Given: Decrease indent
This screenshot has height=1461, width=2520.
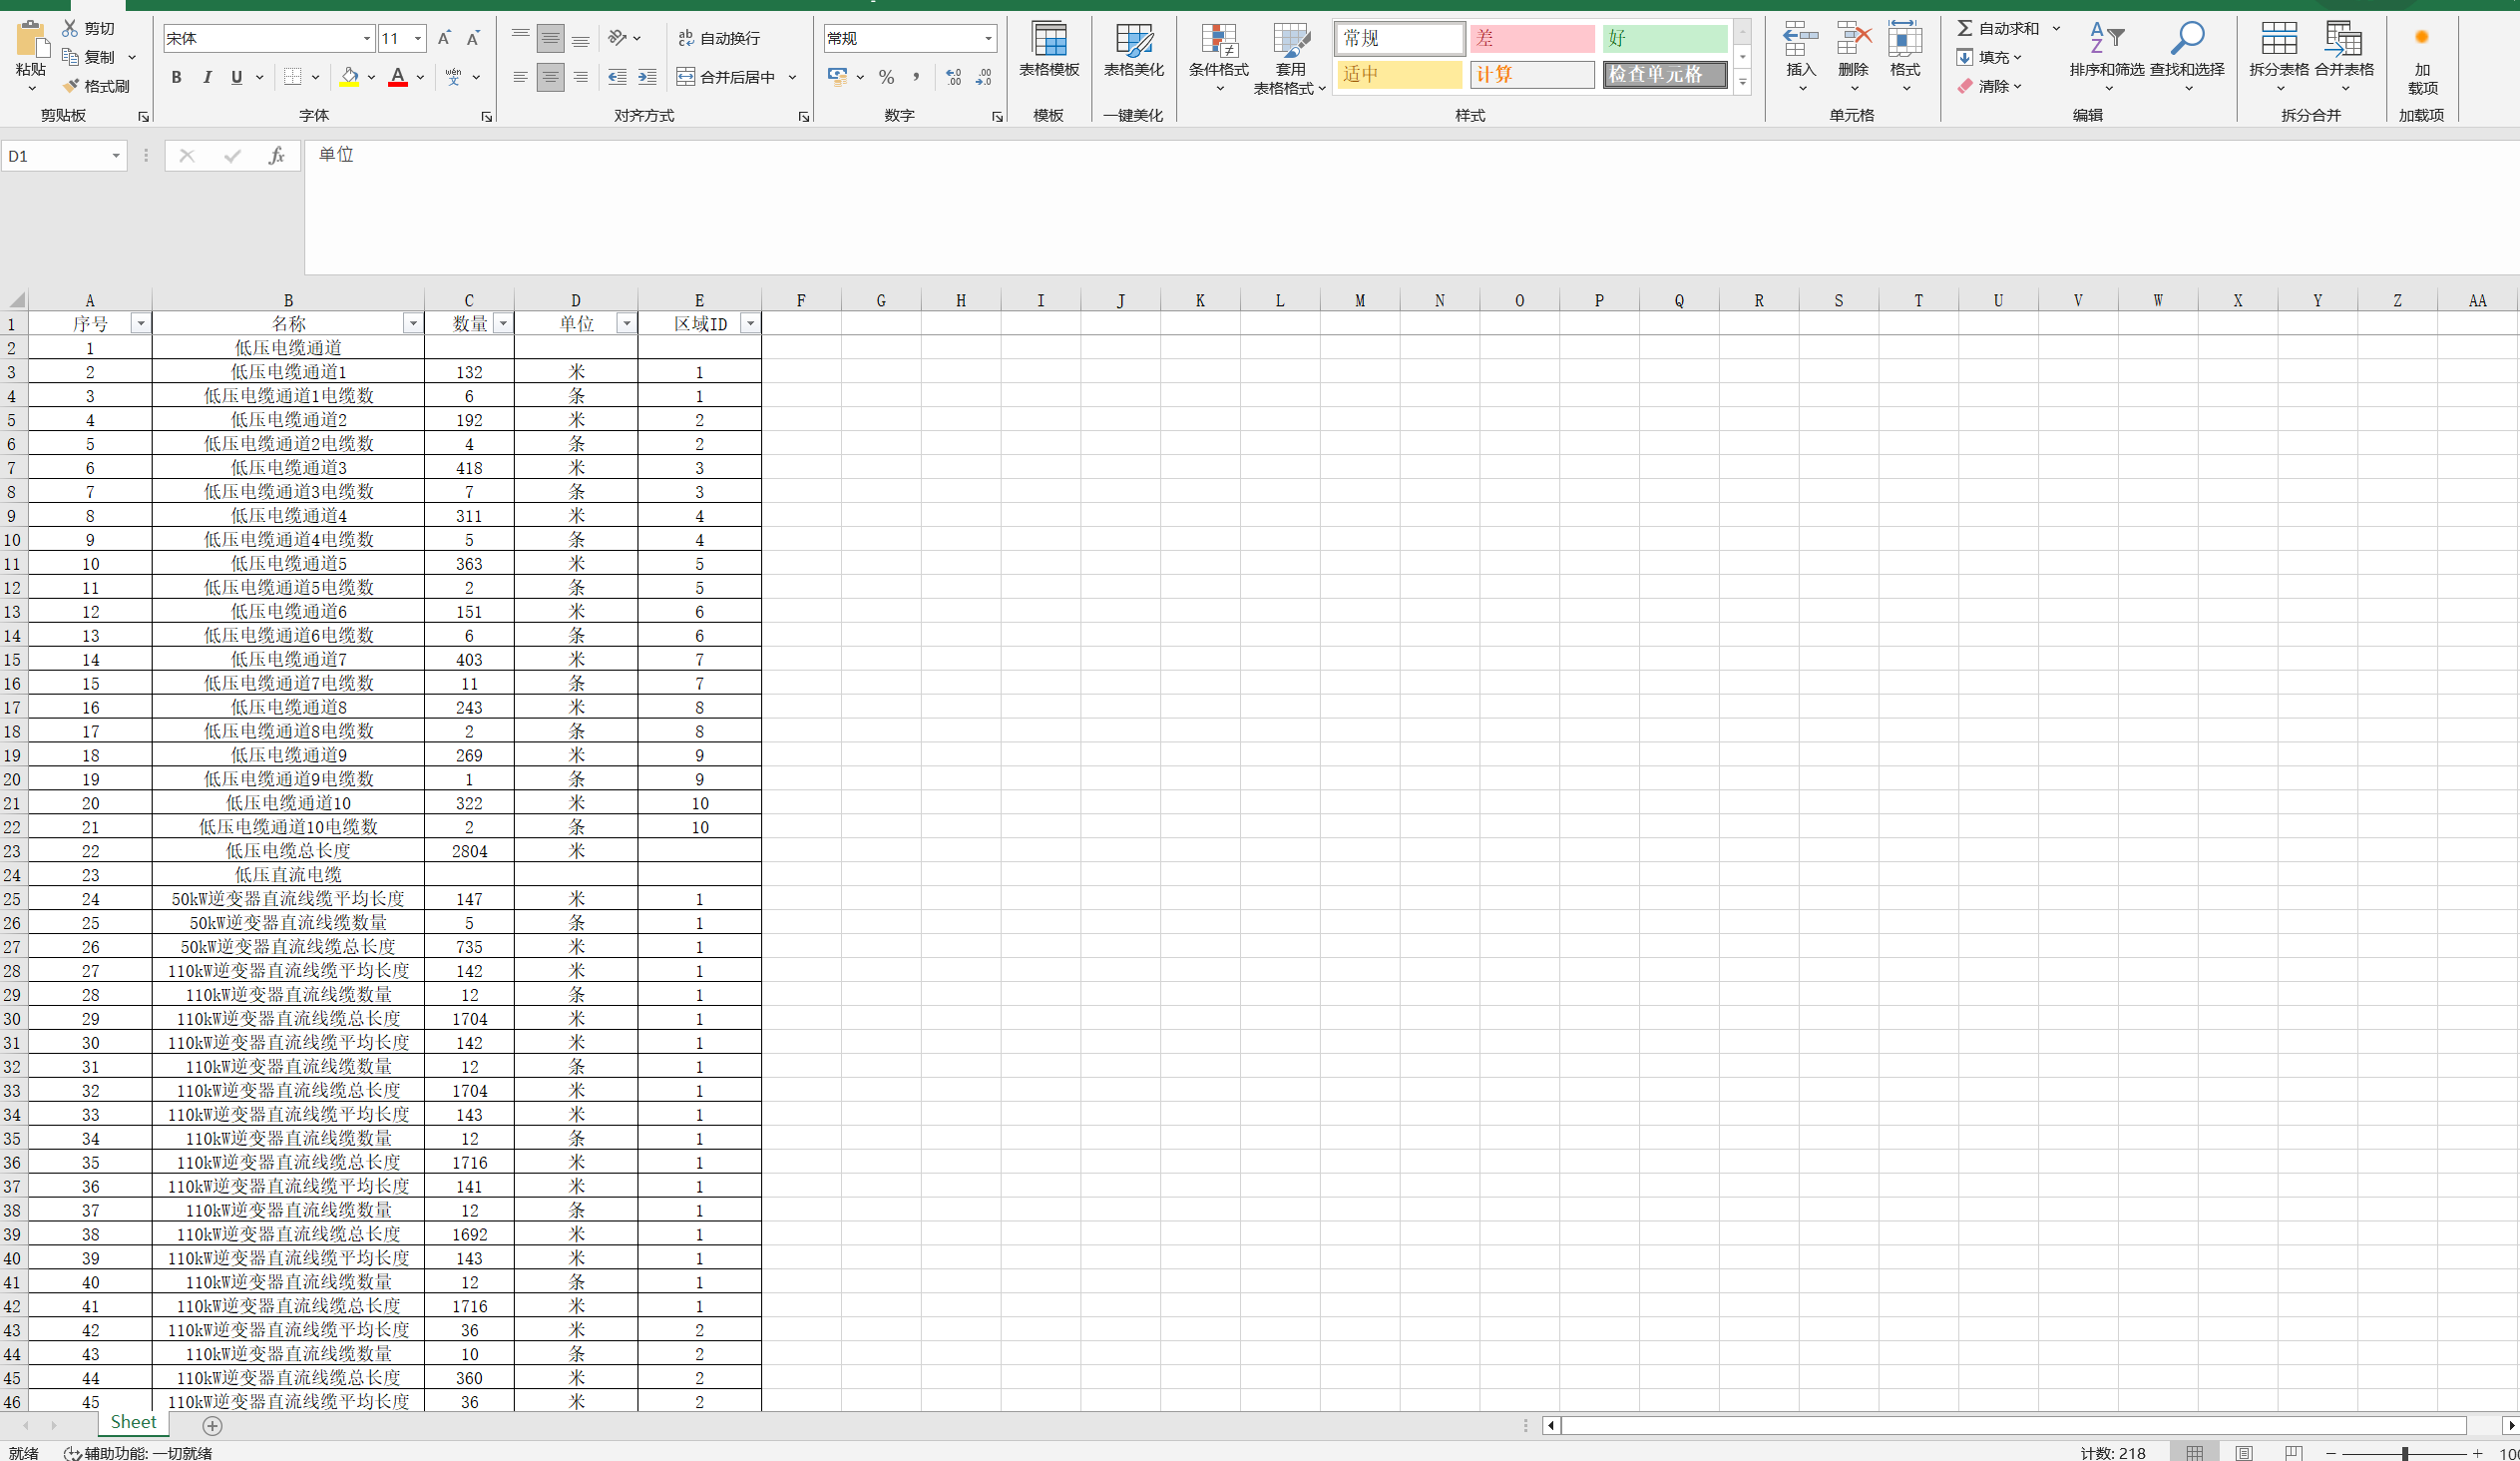Looking at the screenshot, I should coord(618,77).
